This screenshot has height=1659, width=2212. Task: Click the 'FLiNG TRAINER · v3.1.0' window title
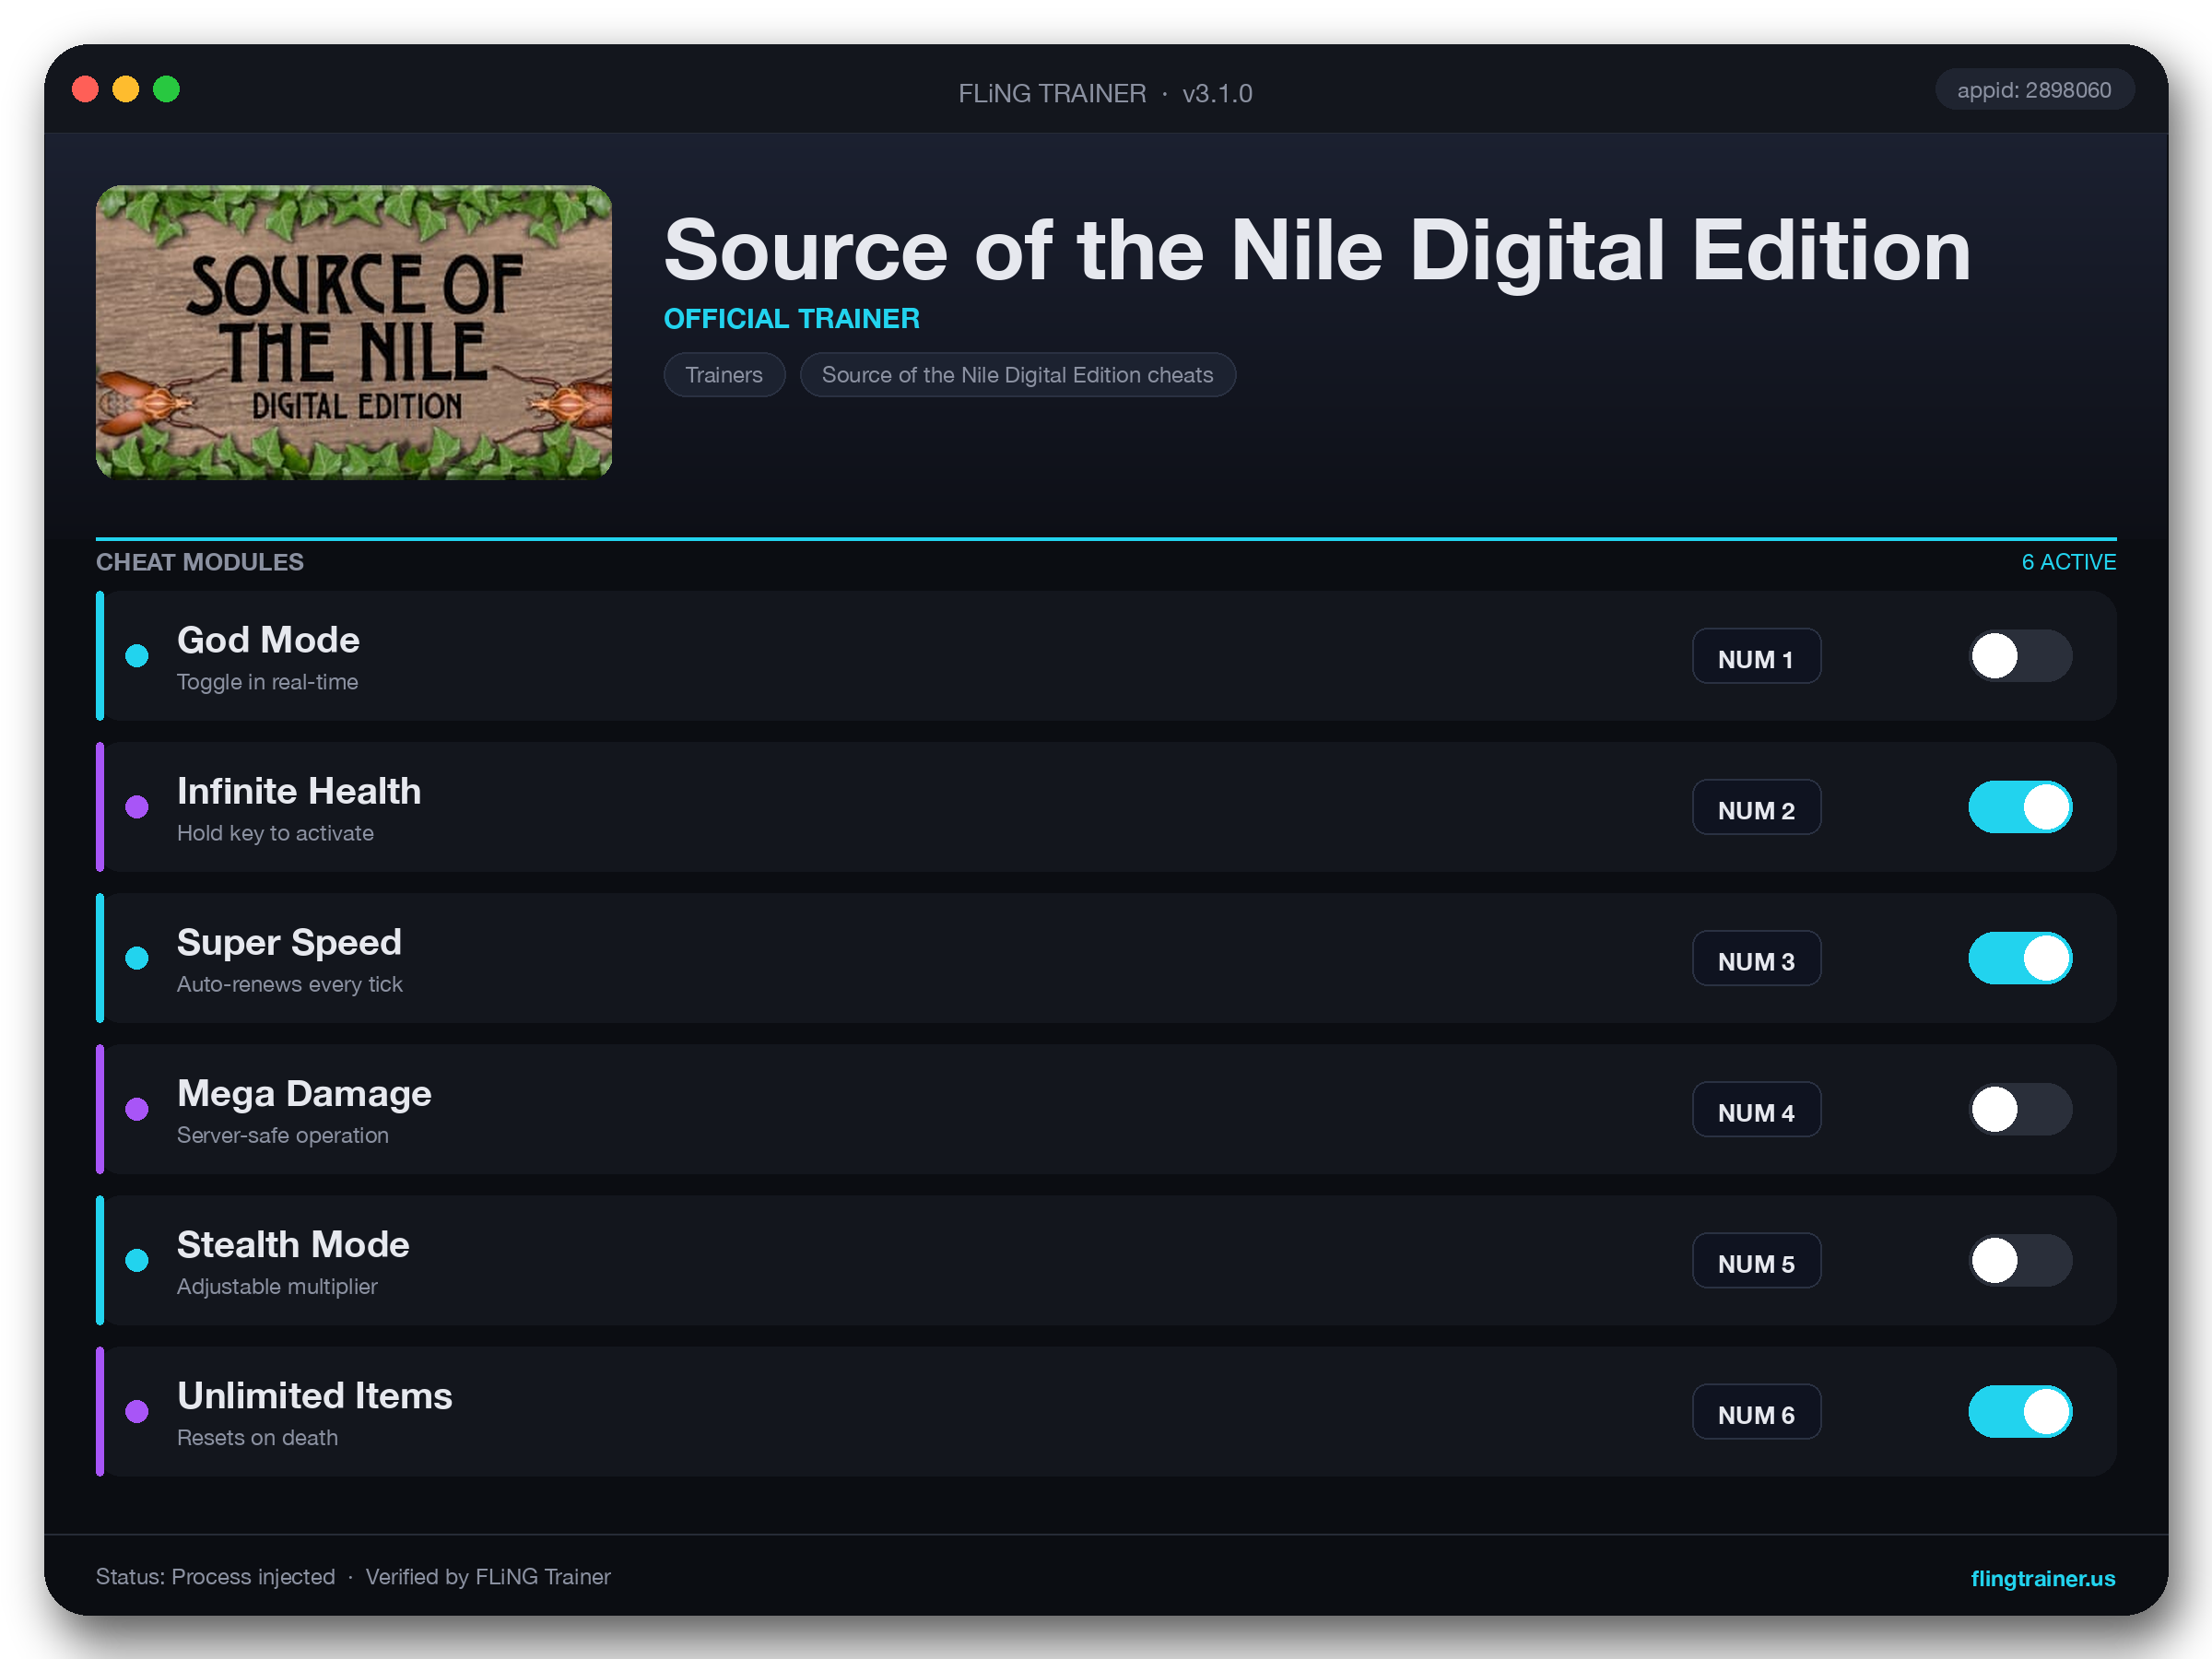pos(1105,93)
